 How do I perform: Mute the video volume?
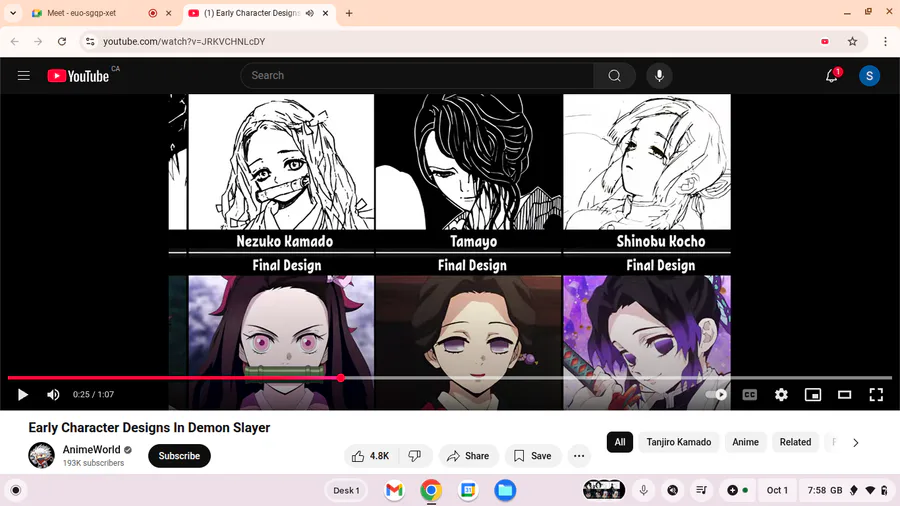pos(53,395)
